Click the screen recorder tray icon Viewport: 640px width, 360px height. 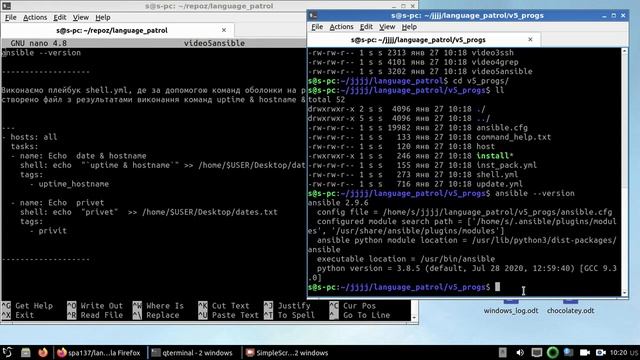(x=600, y=353)
